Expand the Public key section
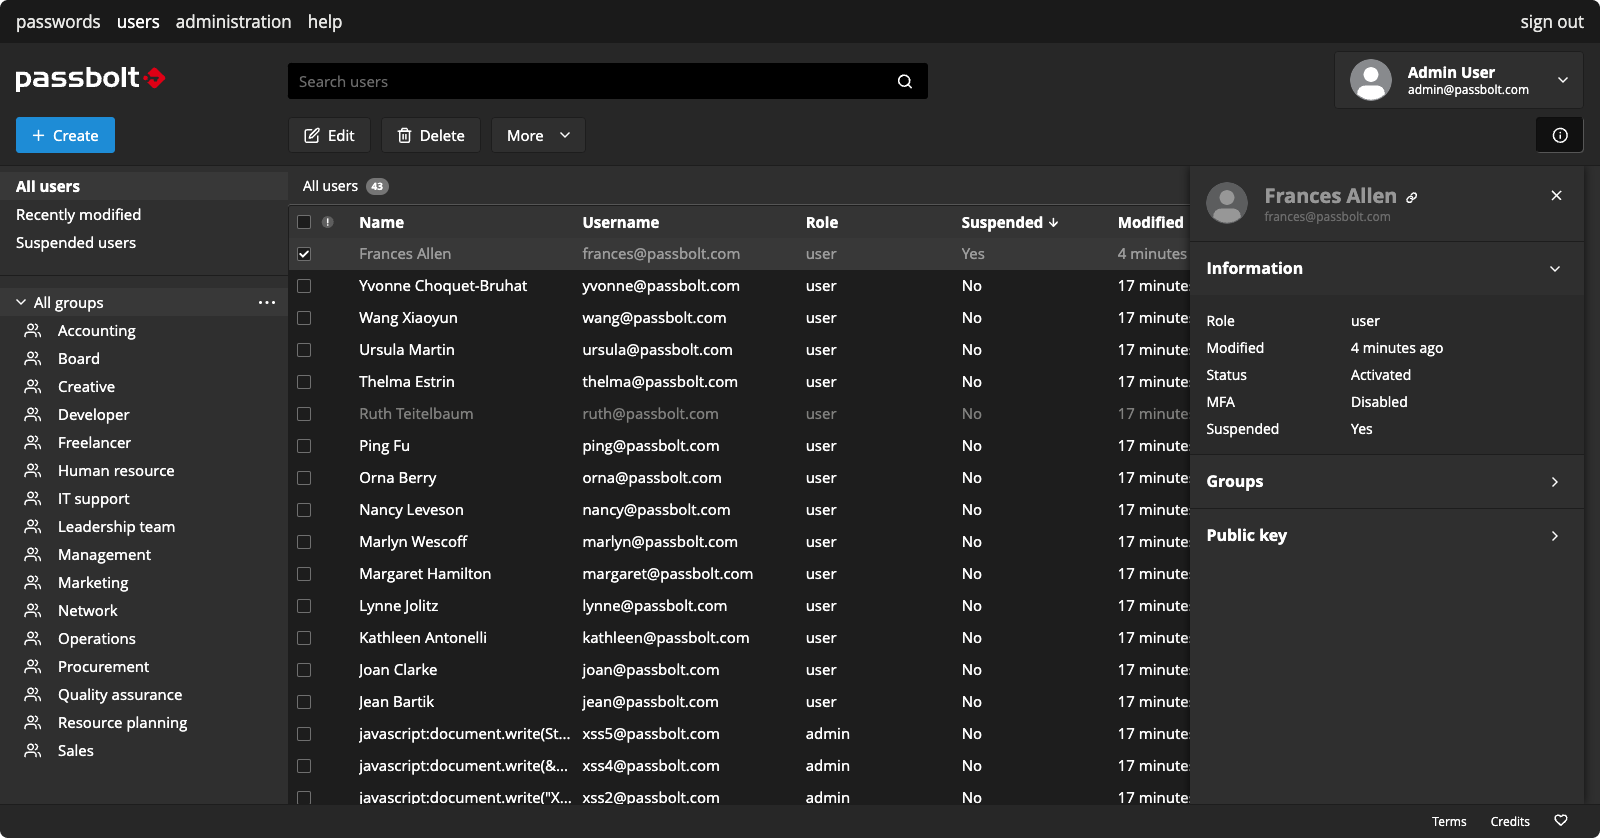This screenshot has width=1600, height=838. [x=1555, y=536]
